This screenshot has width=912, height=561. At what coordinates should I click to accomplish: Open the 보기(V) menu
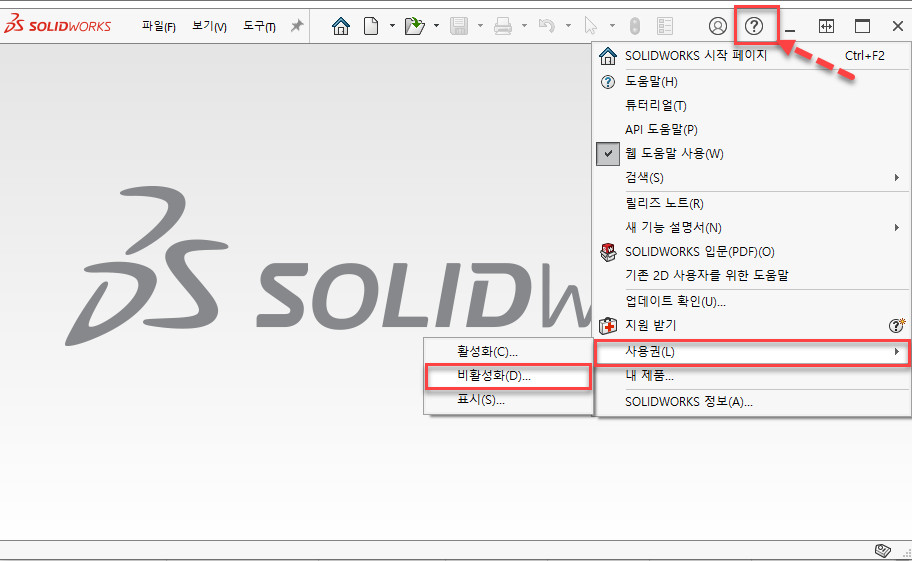(x=209, y=26)
